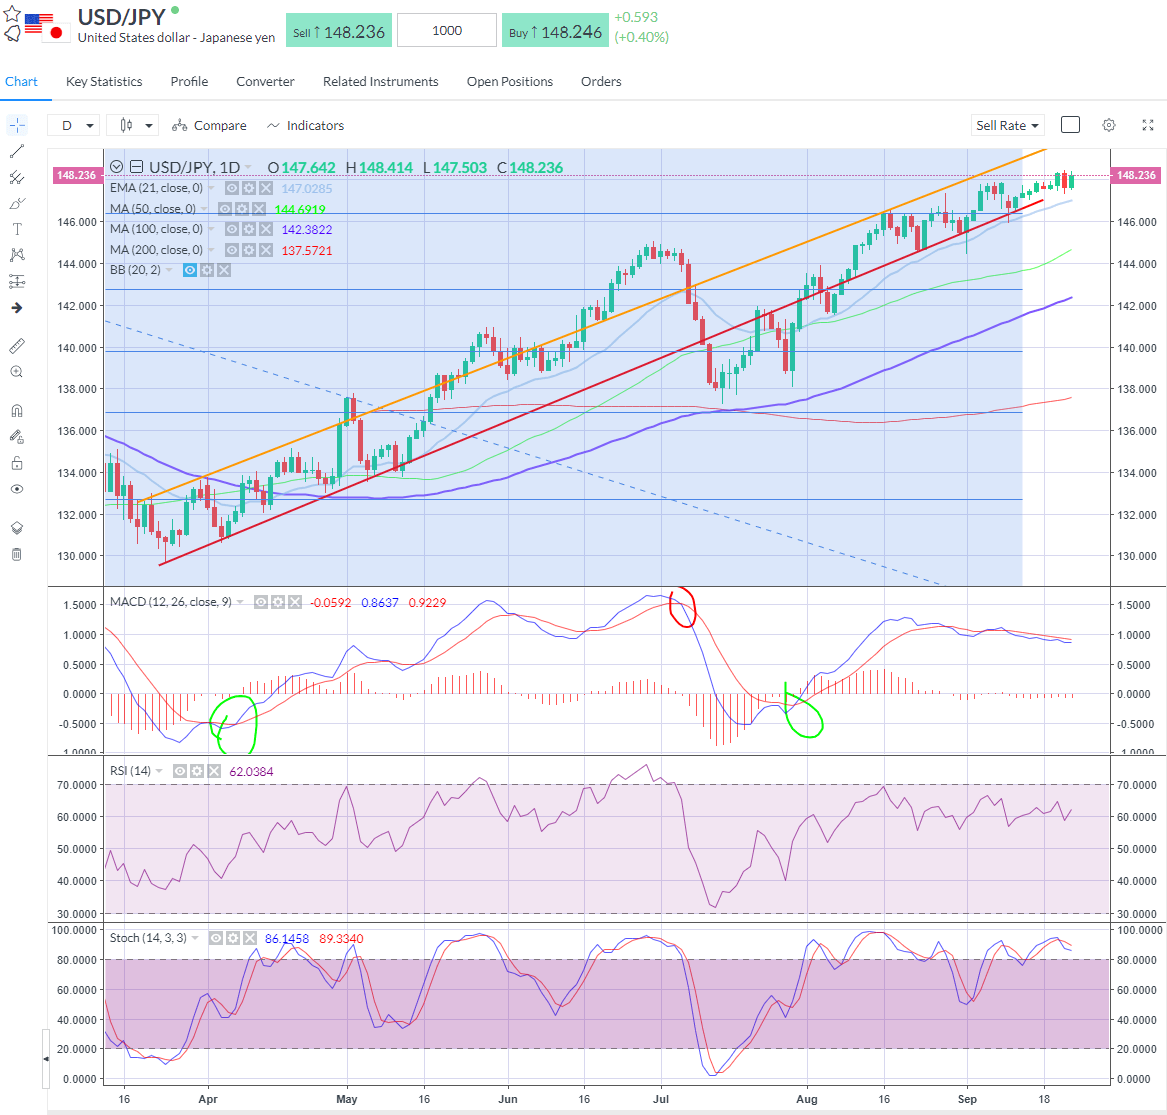Viewport: 1167px width, 1115px height.
Task: Remove the MA (100, close, 0) indicator
Action: coord(265,229)
